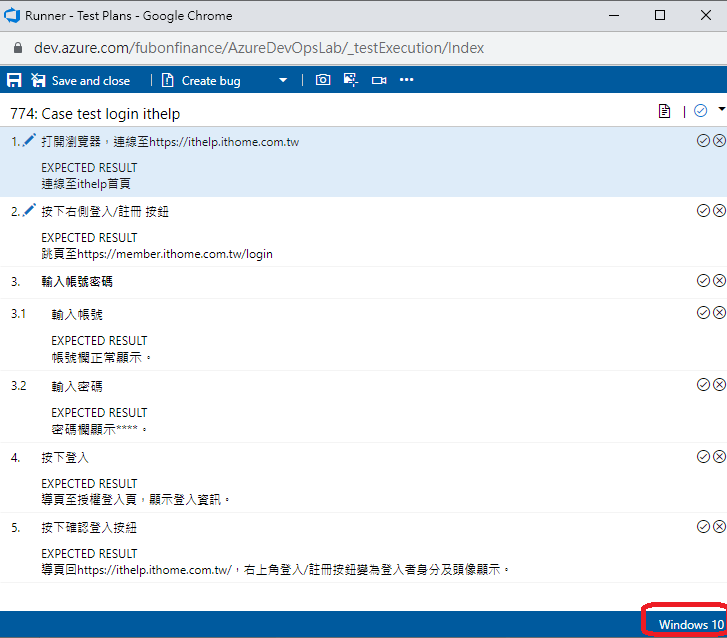Click the test case document icon

[664, 111]
